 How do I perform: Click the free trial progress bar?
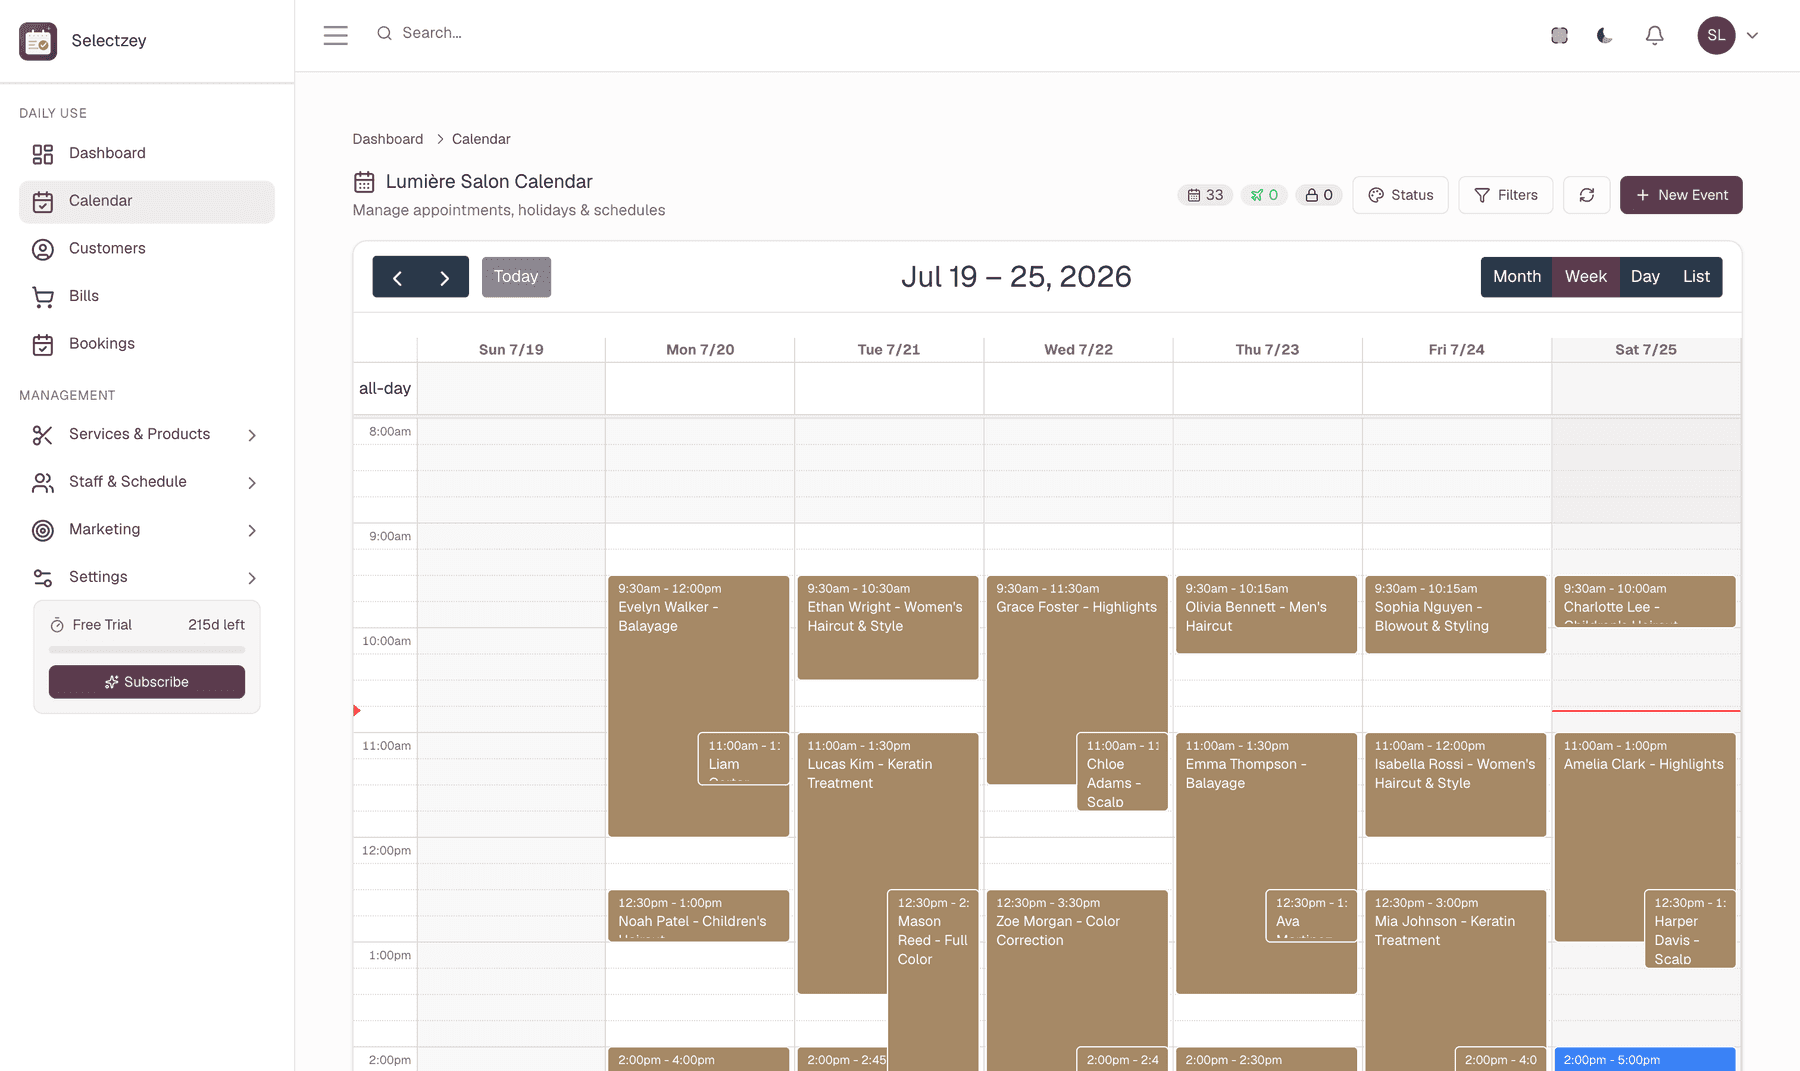147,650
